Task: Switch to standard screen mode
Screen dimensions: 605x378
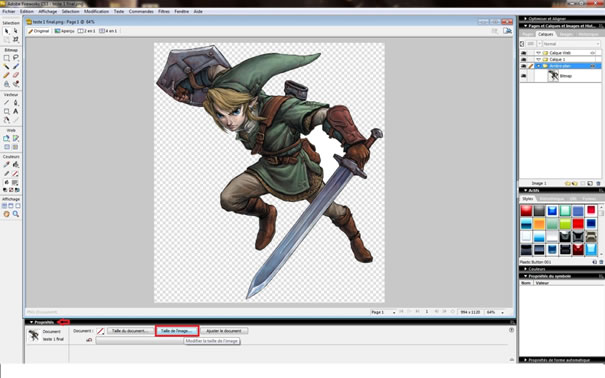Action: [x=4, y=206]
